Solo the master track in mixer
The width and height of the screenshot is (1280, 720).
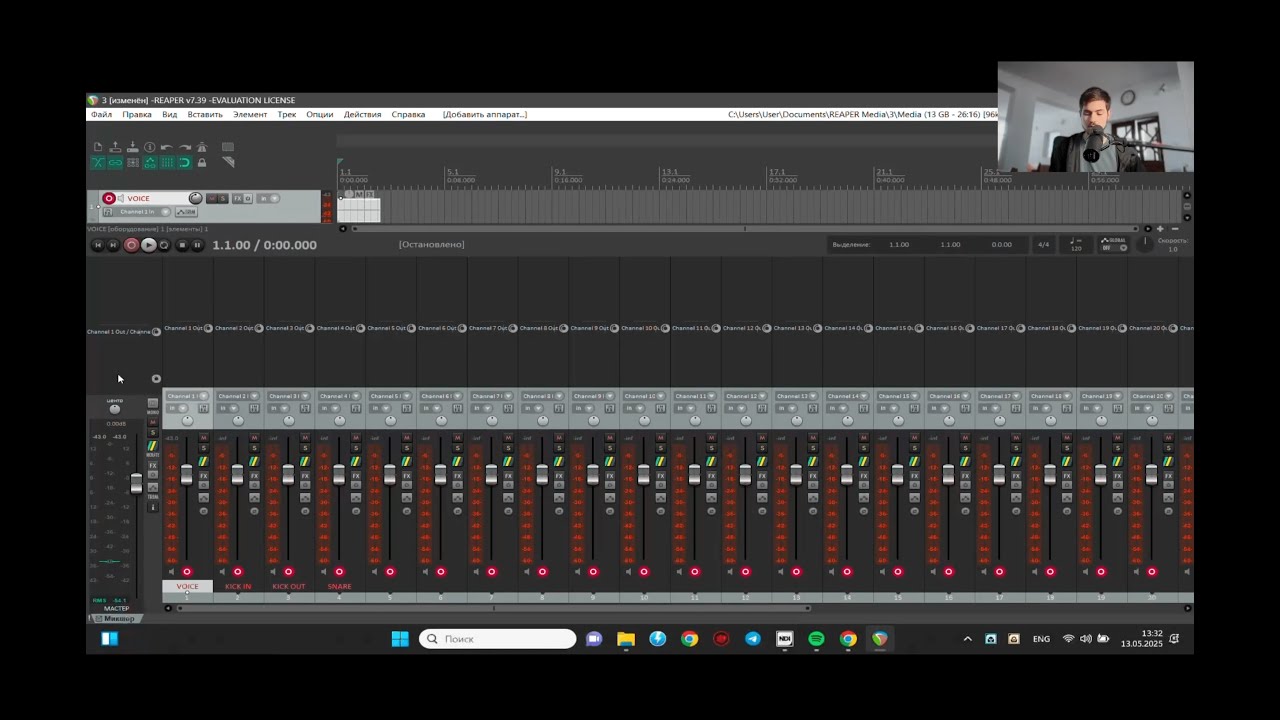coord(153,433)
